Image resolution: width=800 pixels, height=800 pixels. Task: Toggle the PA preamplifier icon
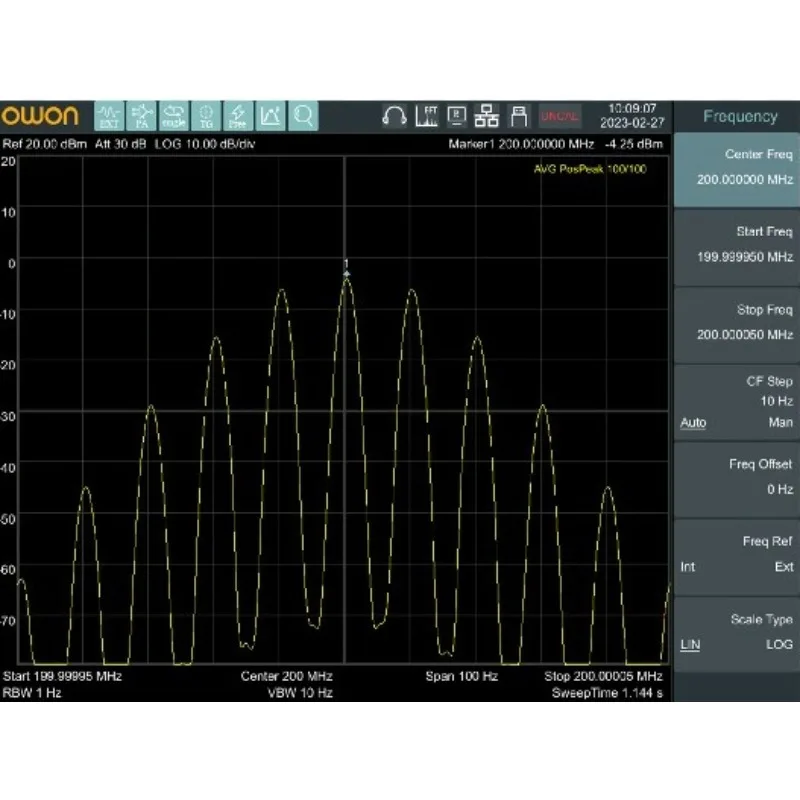click(x=142, y=116)
